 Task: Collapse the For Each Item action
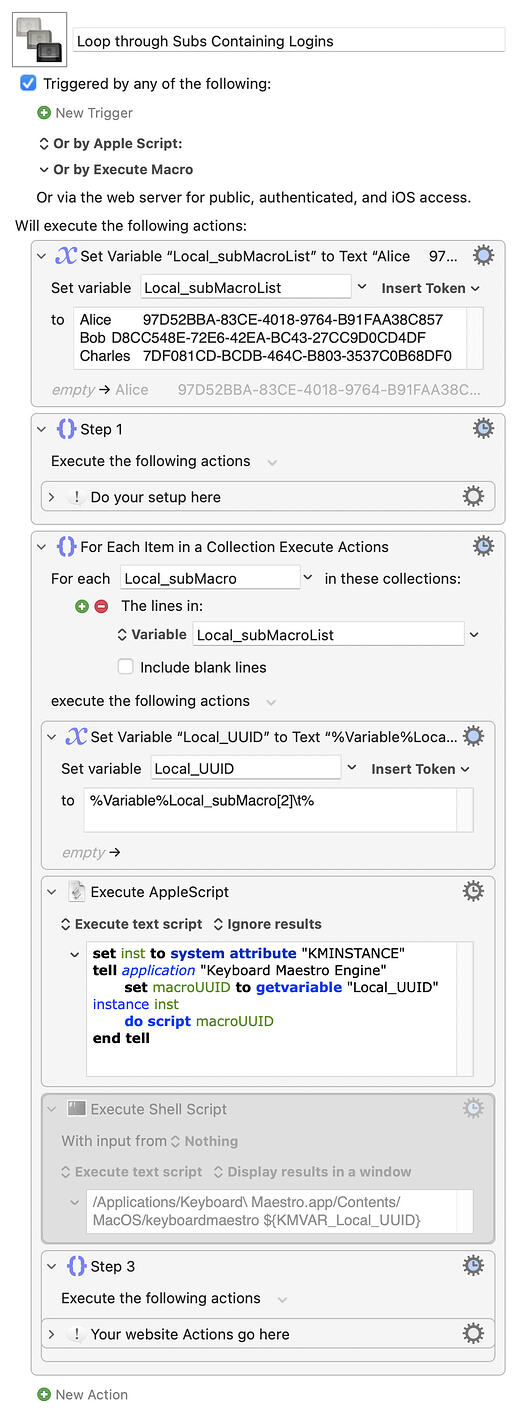click(43, 546)
